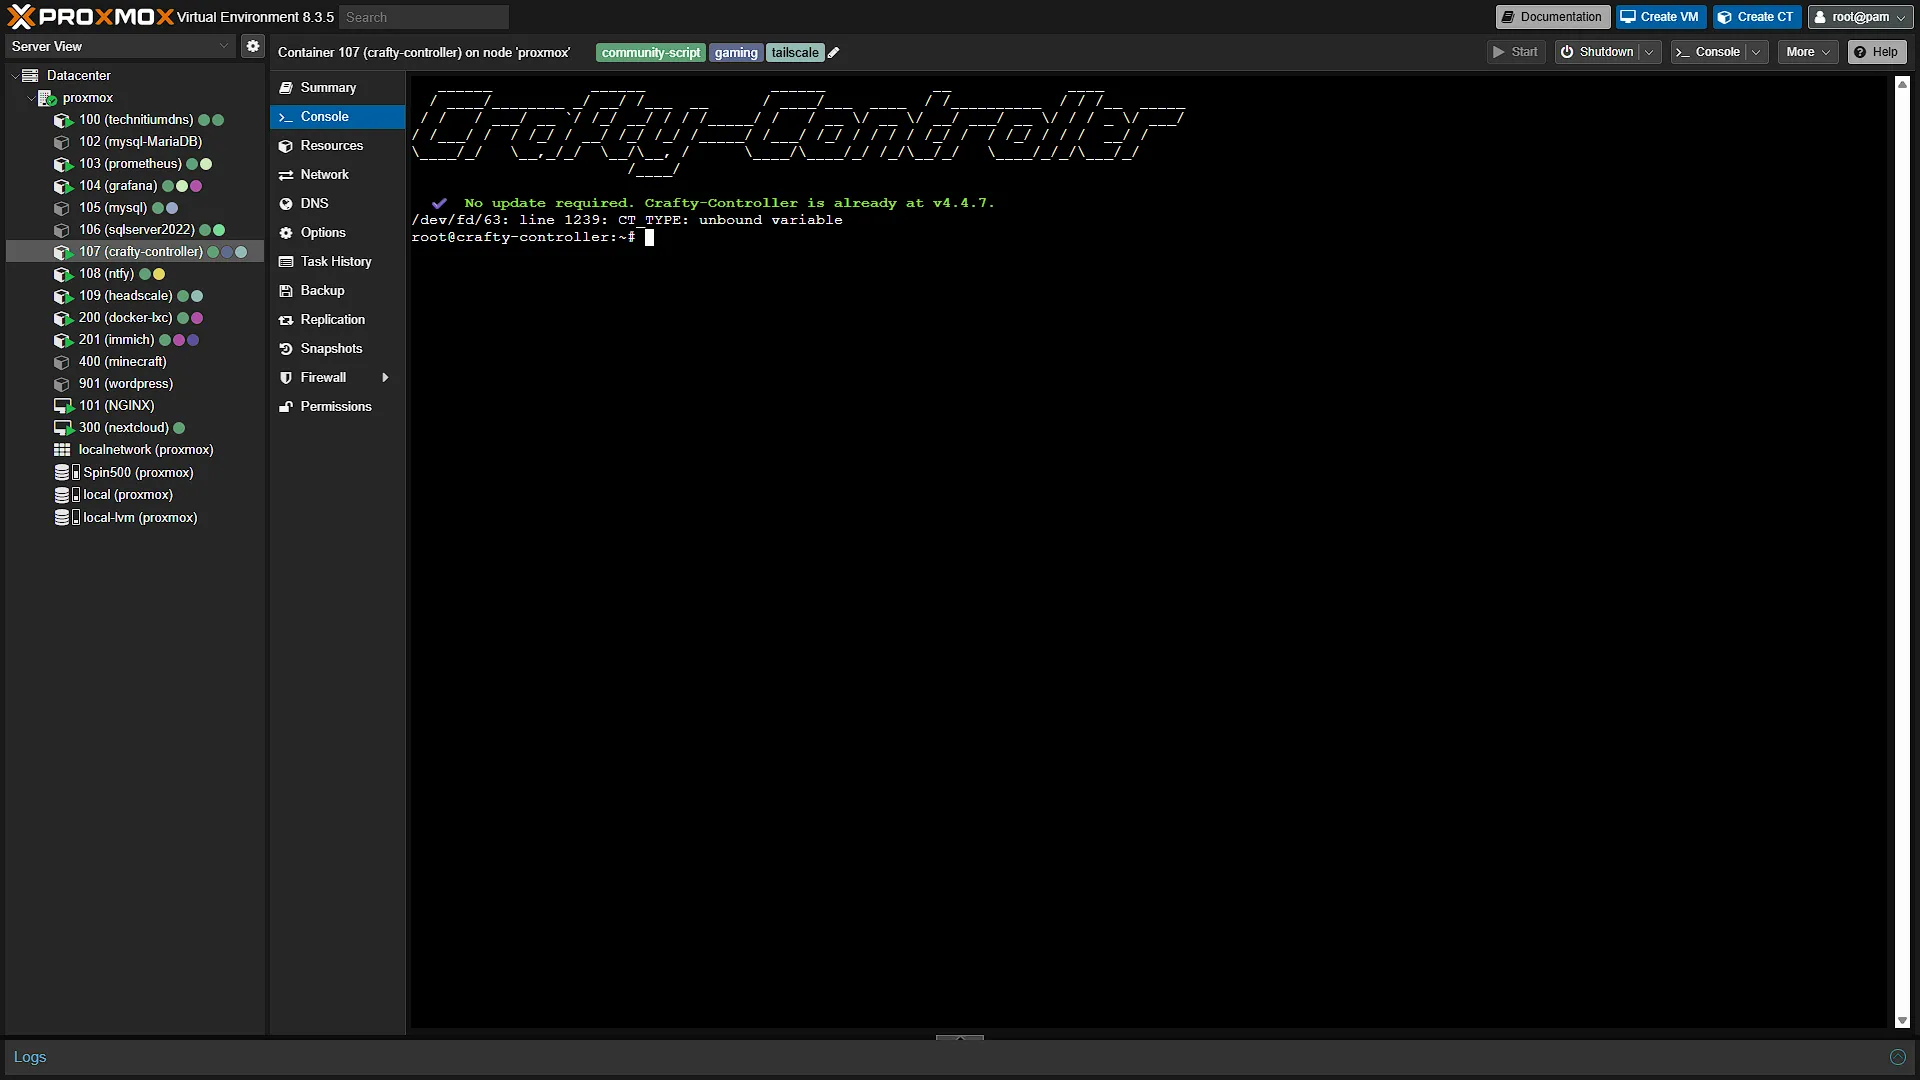Viewport: 1920px width, 1080px height.
Task: Select localnetwork (proxmox) SDN zone
Action: [x=136, y=450]
